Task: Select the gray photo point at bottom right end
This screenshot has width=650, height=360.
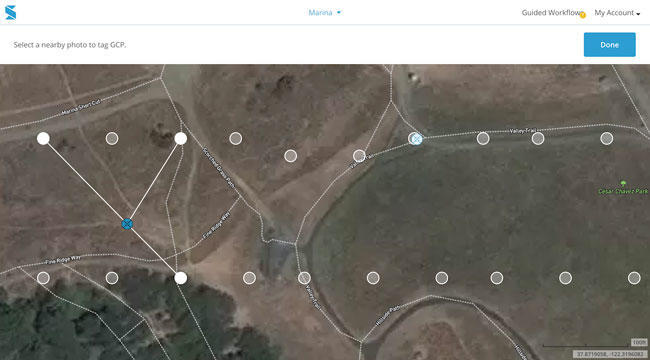Action: click(634, 278)
